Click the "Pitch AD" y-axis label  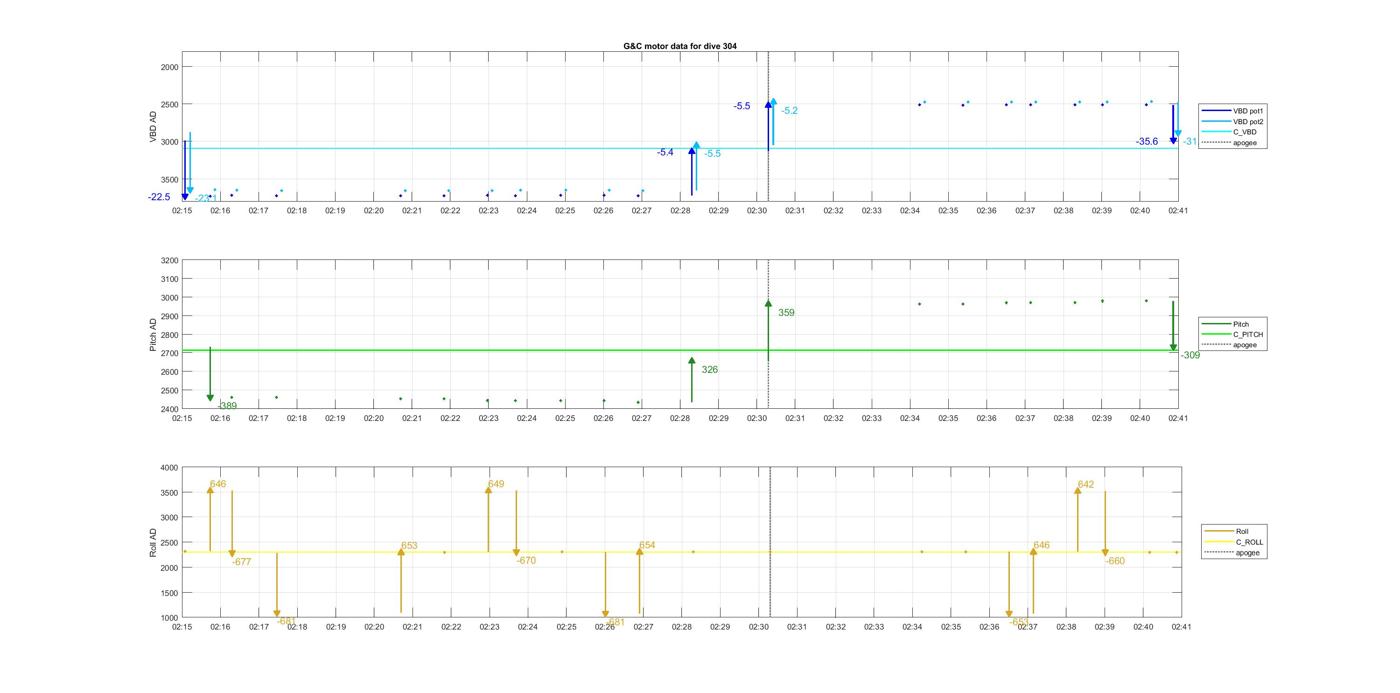pyautogui.click(x=154, y=335)
